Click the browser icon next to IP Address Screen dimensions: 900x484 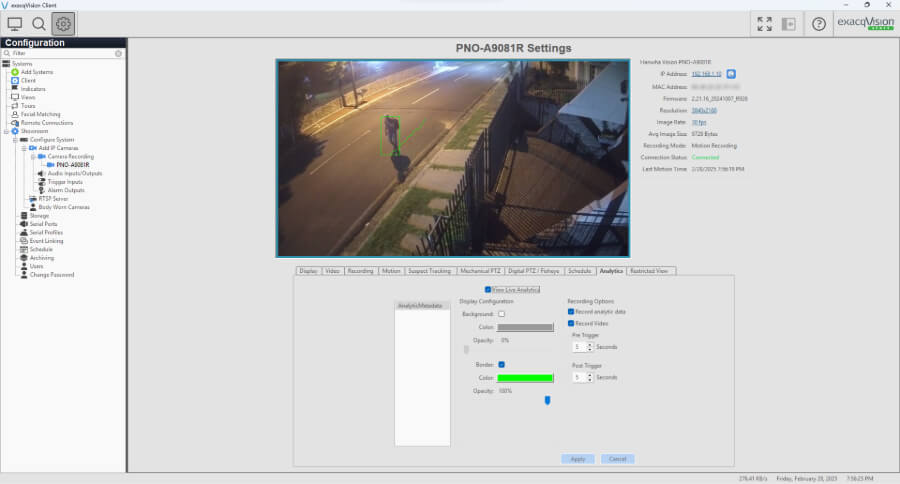[731, 74]
